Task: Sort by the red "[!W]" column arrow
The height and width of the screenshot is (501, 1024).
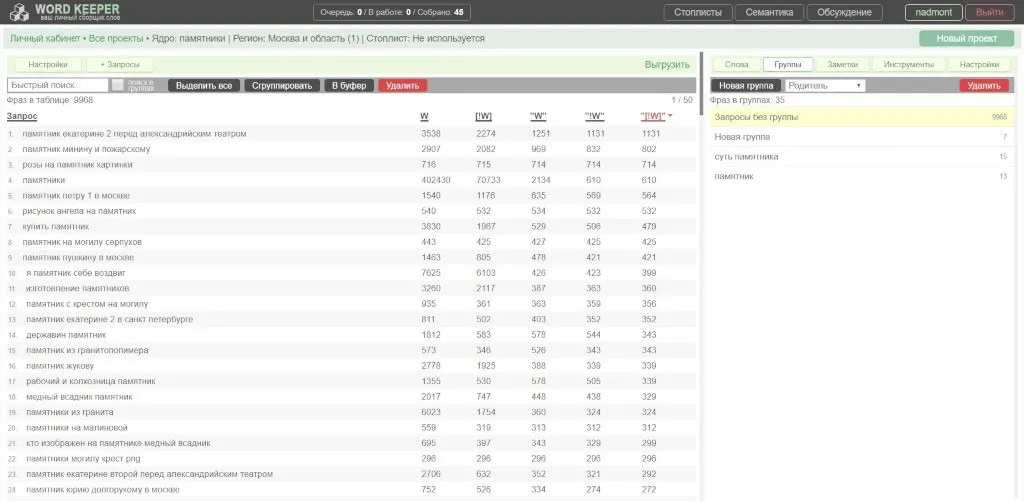Action: click(x=671, y=116)
